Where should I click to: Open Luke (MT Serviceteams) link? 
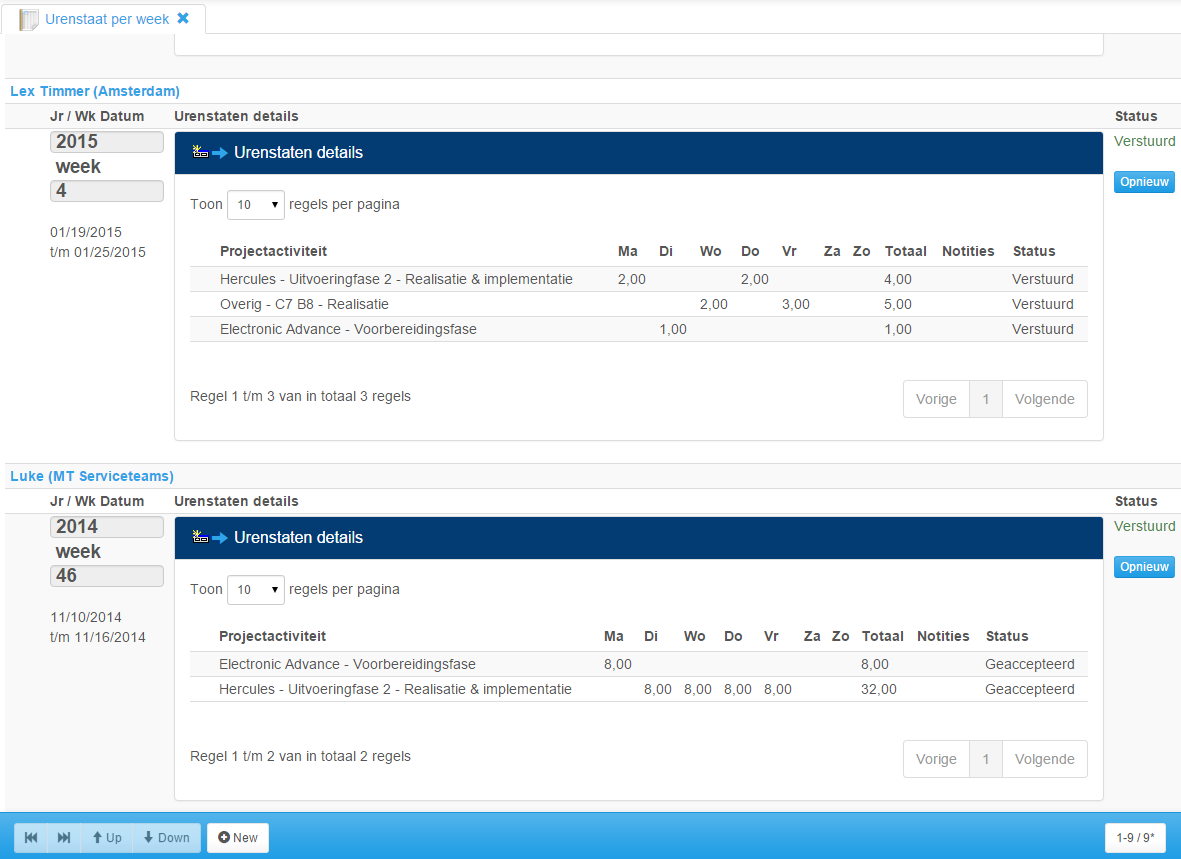[x=92, y=476]
